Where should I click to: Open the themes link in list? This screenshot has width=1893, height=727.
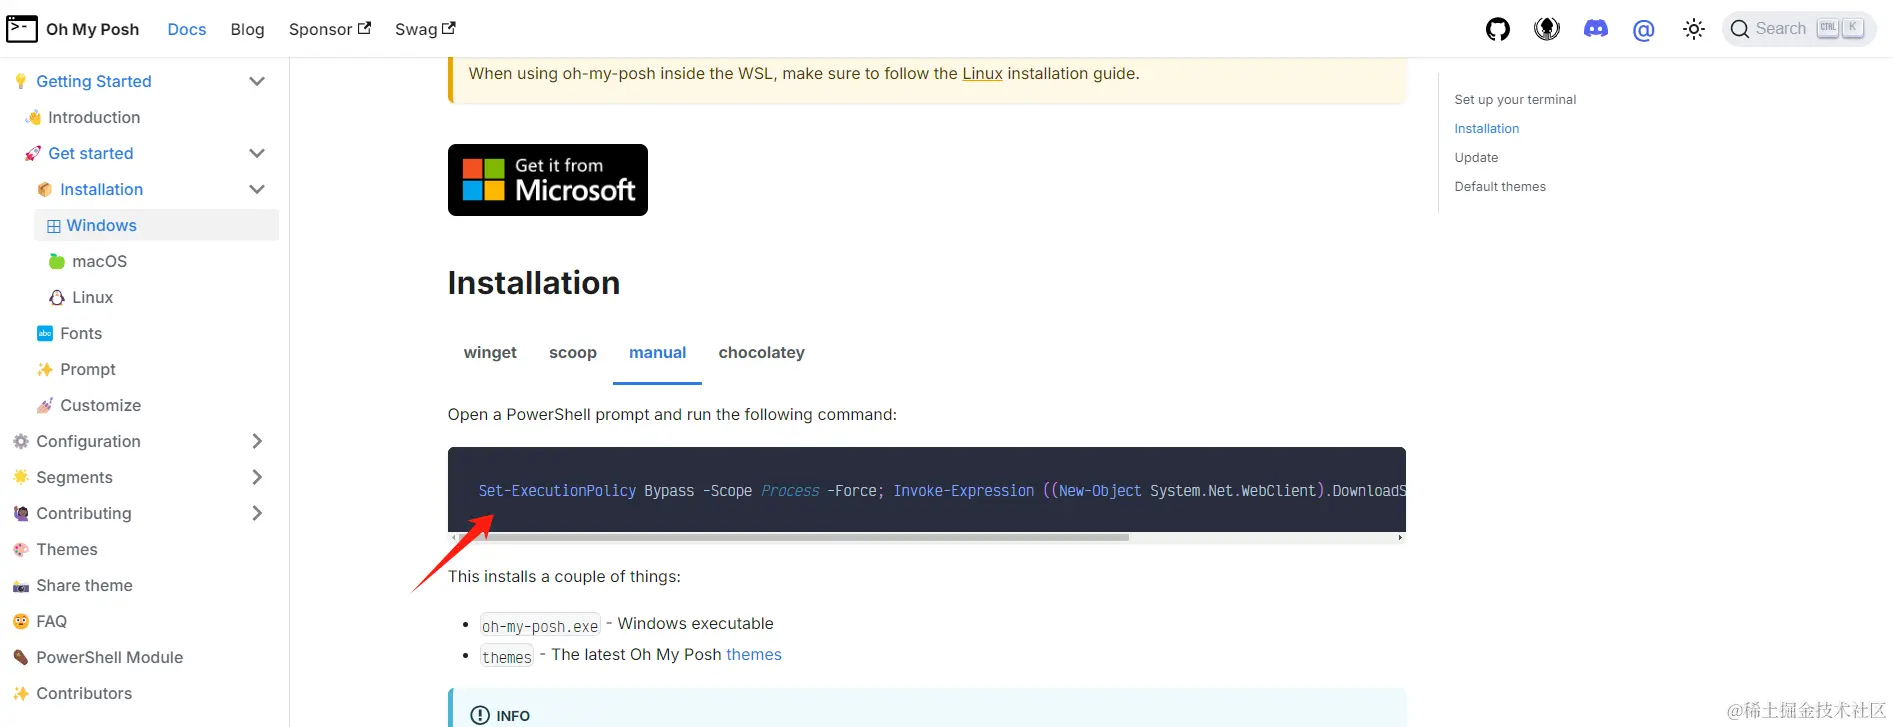coord(754,654)
